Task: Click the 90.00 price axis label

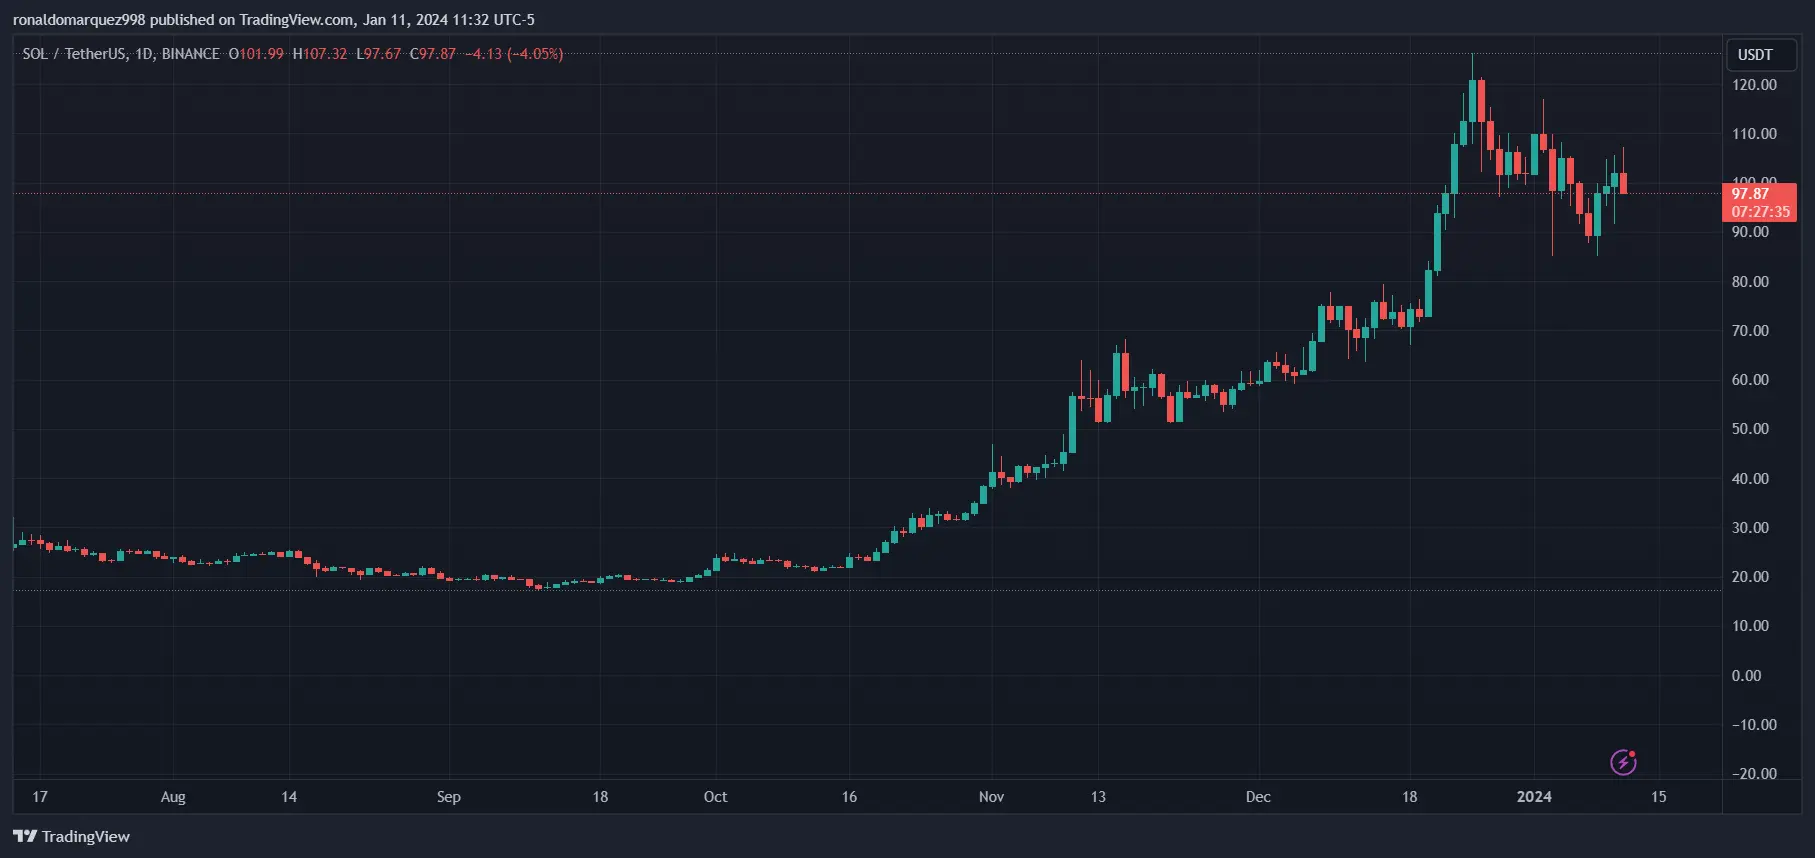Action: point(1750,232)
